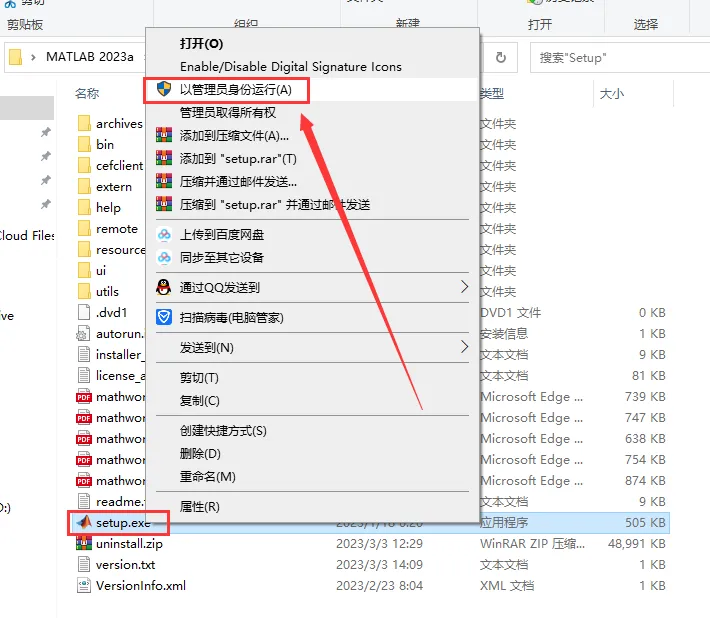Click Baidu cloud icon beside 上传到百度网盘
The image size is (710, 618).
pyautogui.click(x=164, y=234)
